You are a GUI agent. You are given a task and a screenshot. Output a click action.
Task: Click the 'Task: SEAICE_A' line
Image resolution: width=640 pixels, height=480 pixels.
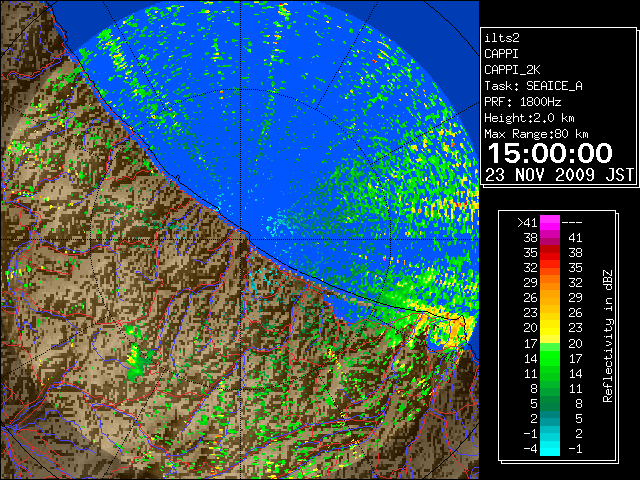[x=533, y=86]
